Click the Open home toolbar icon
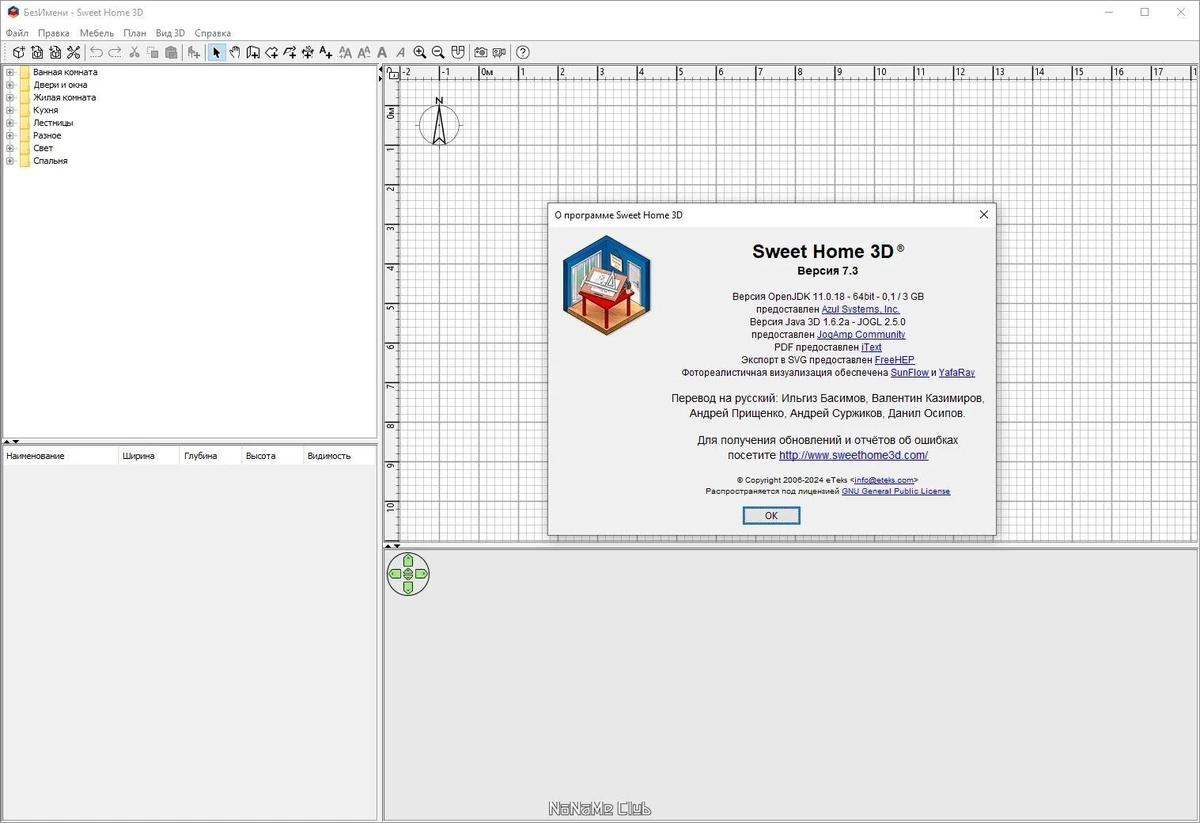 coord(37,52)
